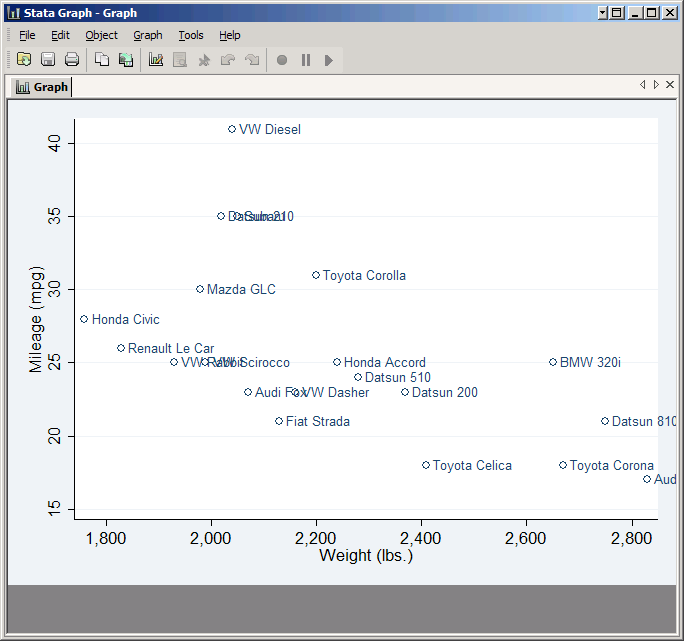Select the VW Dasher label
The width and height of the screenshot is (684, 641).
point(335,392)
